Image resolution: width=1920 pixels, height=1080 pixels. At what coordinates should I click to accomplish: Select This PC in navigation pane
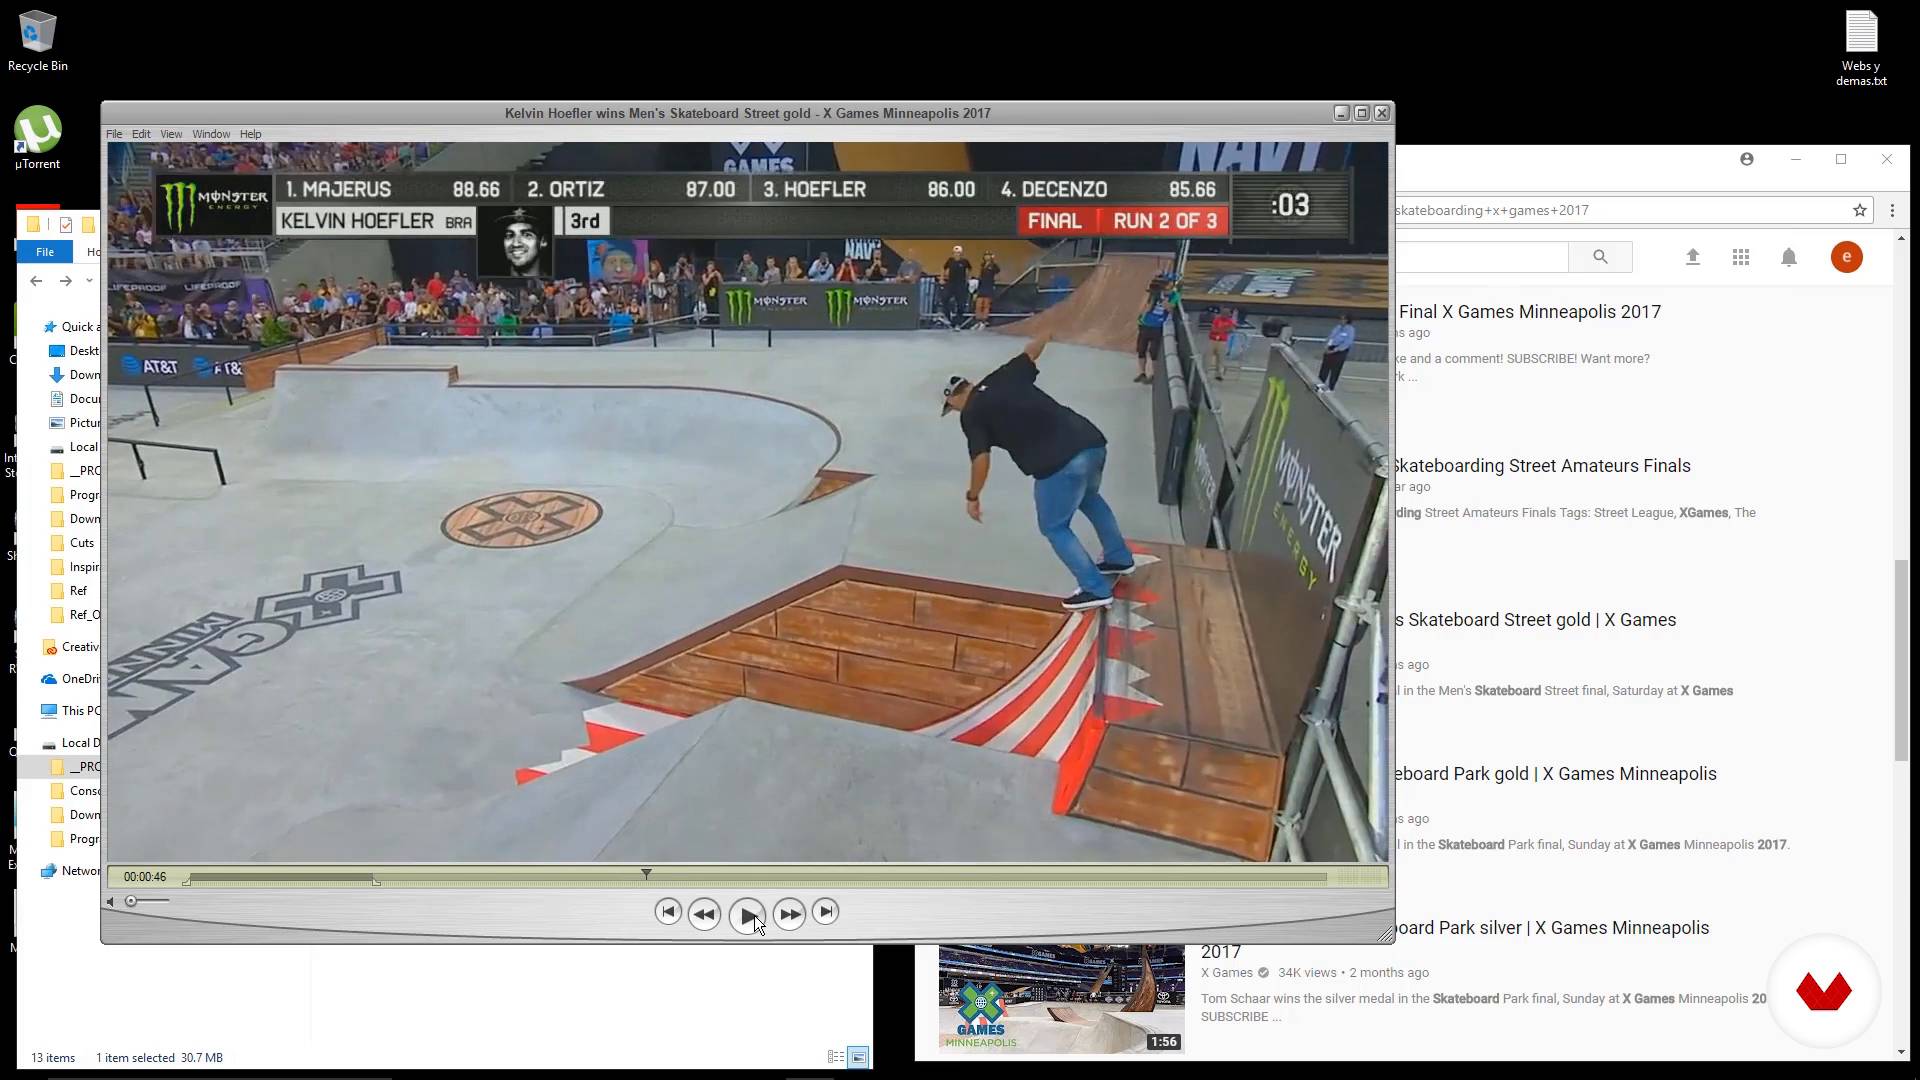70,711
